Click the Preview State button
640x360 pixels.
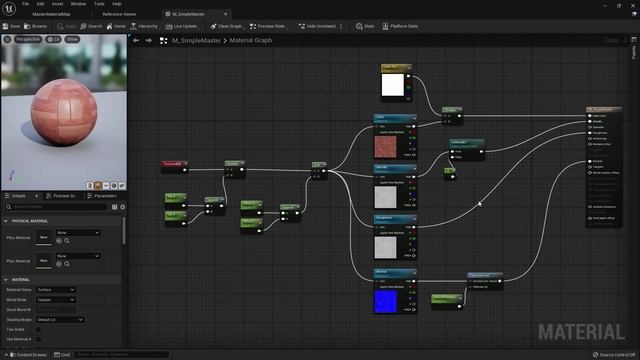(x=268, y=26)
